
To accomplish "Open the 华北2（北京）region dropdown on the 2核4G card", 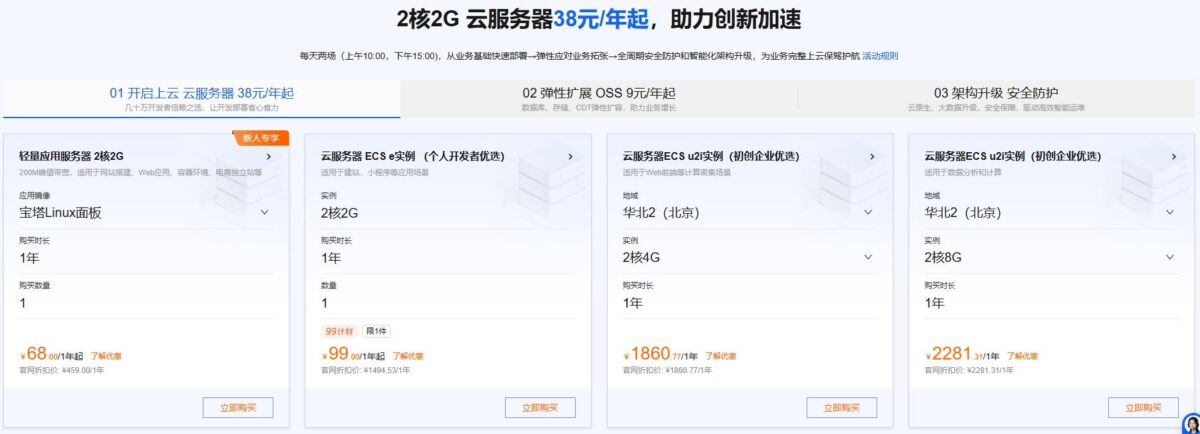I will [868, 212].
